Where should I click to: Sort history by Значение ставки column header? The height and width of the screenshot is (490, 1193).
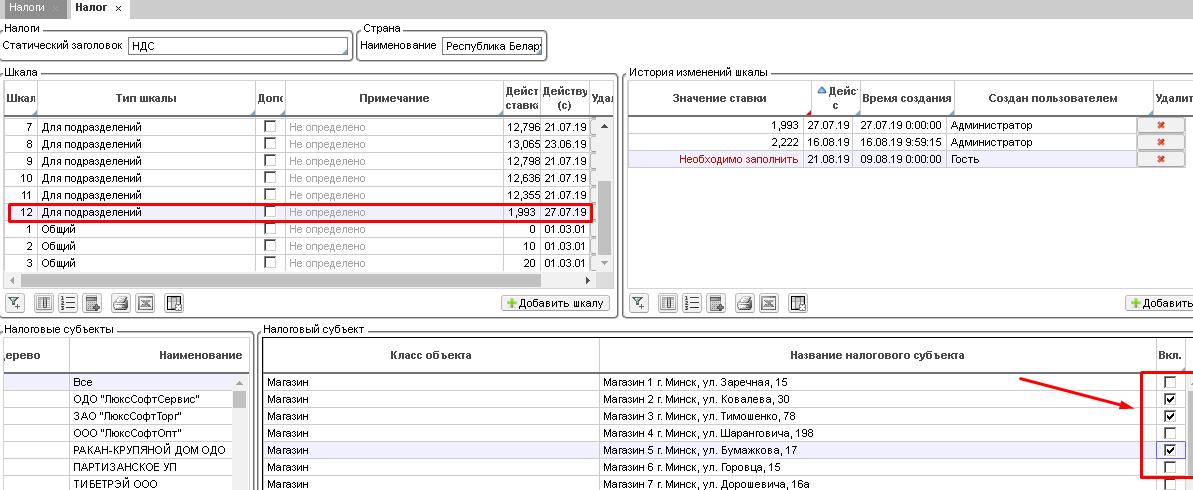click(719, 98)
